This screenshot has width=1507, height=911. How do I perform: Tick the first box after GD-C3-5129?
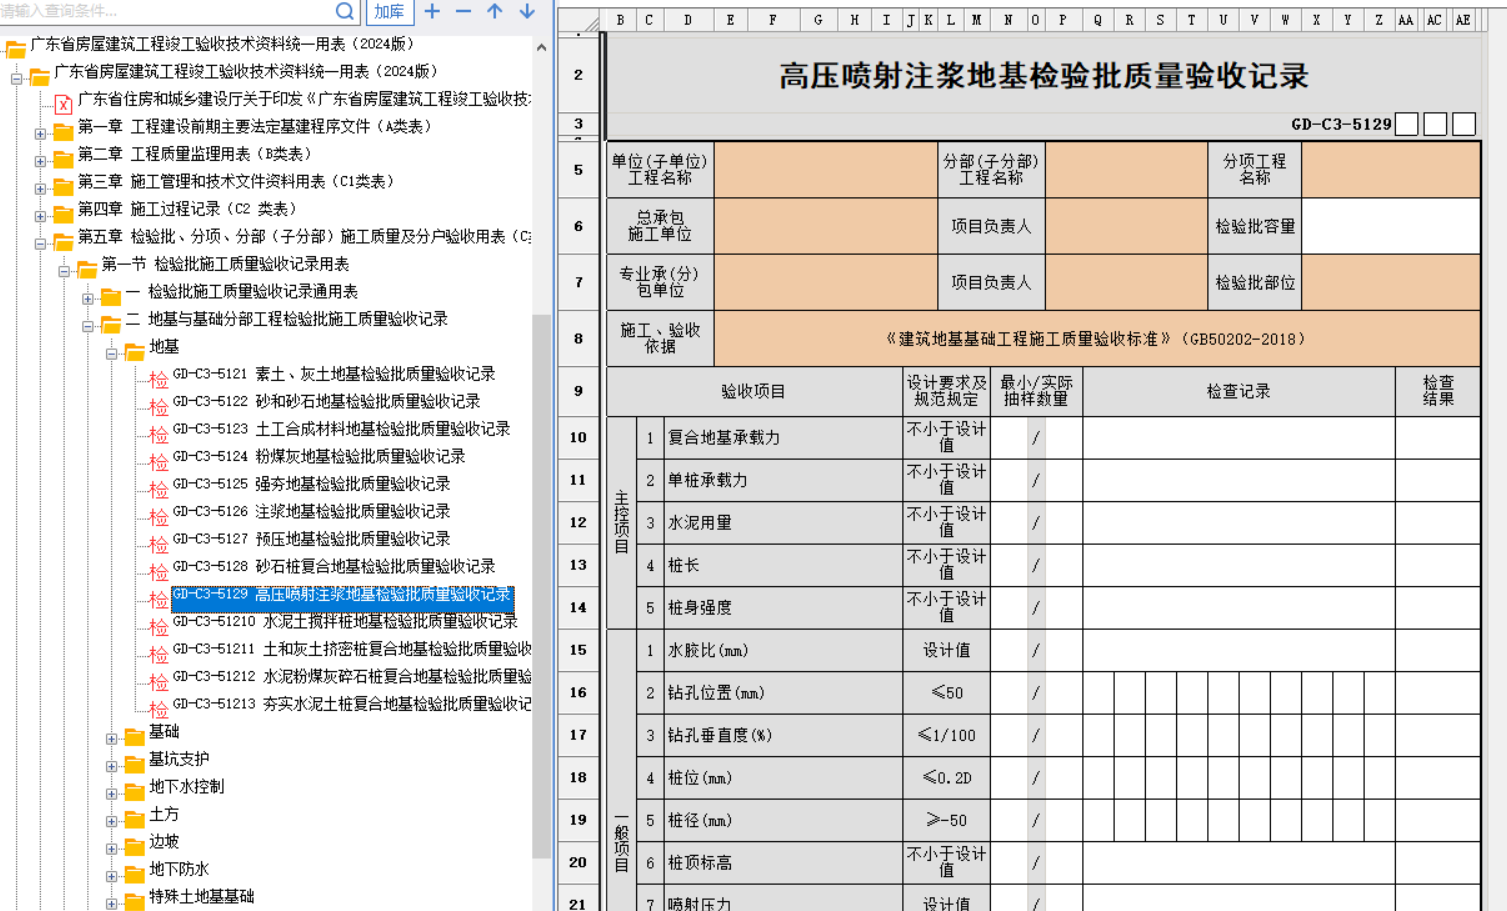1406,124
